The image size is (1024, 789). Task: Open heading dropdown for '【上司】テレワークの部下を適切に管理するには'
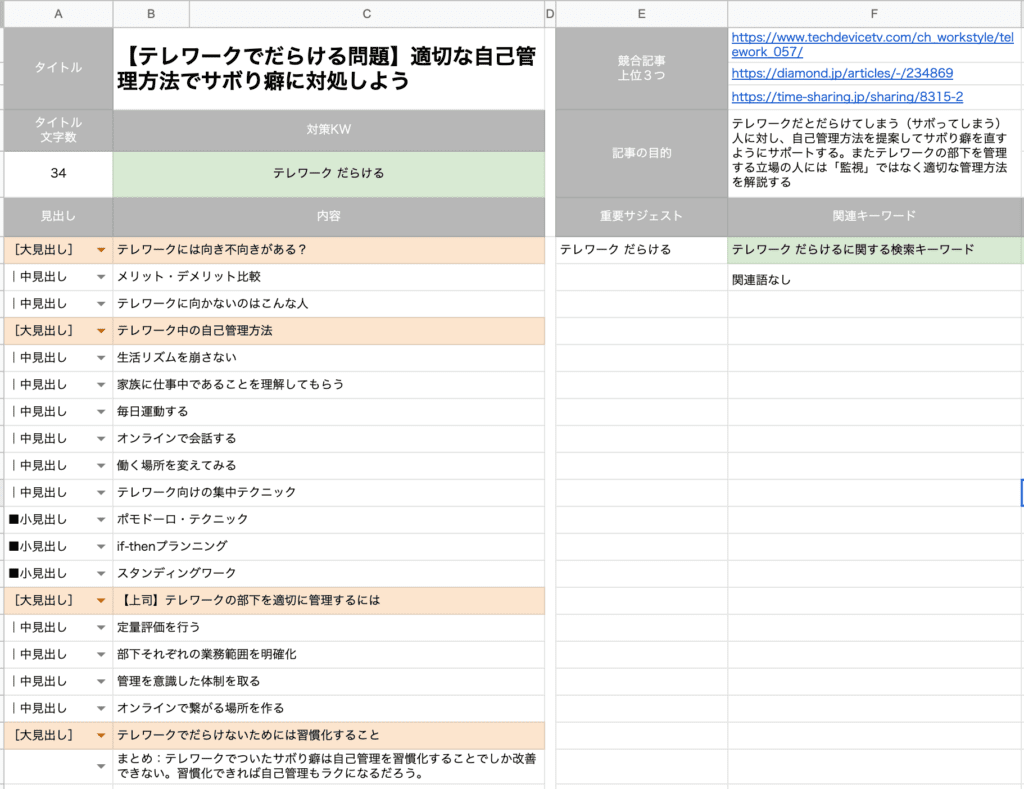coord(100,601)
